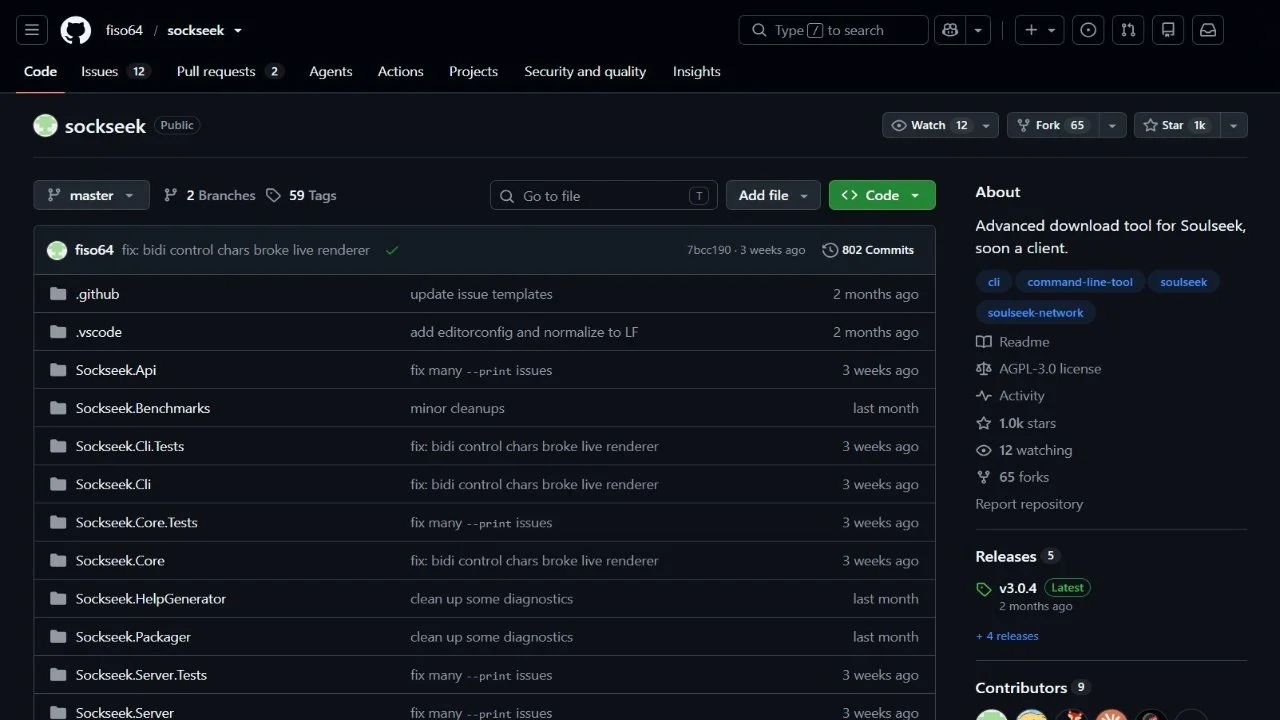Click the sockseek repository avatar
Screen dimensions: 1280x720
[x=45, y=126]
